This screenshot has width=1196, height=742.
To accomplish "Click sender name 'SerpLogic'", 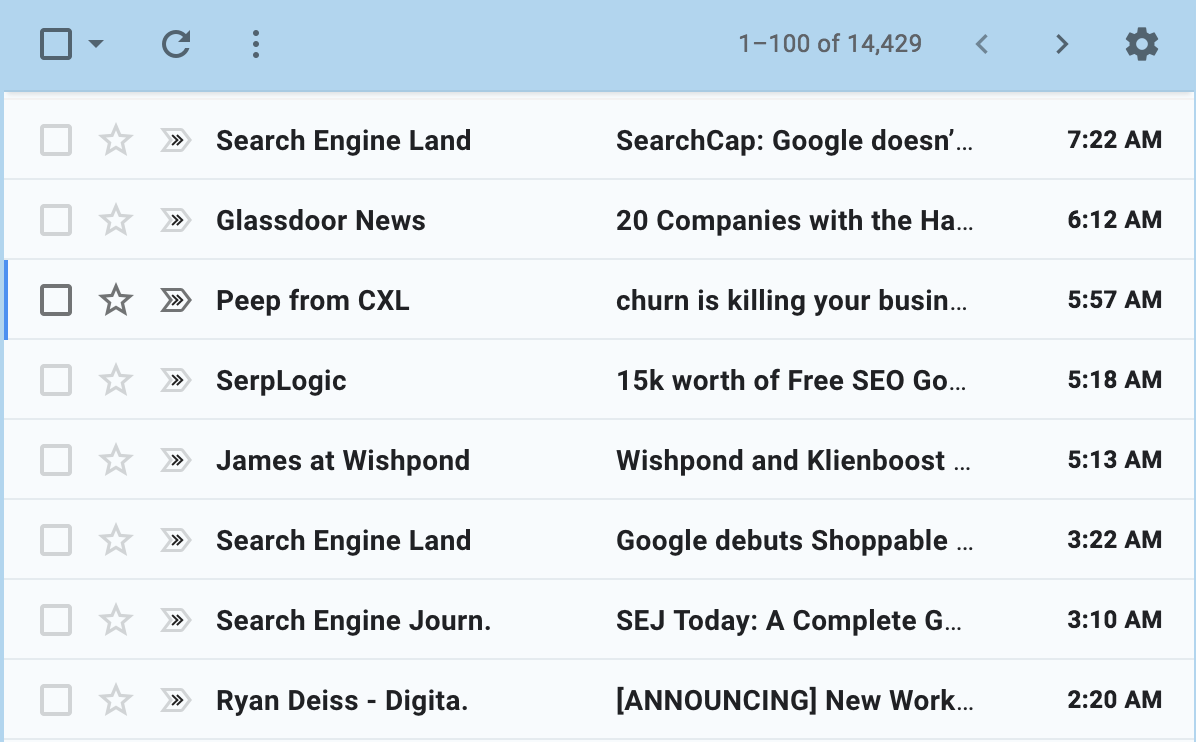I will [x=281, y=381].
